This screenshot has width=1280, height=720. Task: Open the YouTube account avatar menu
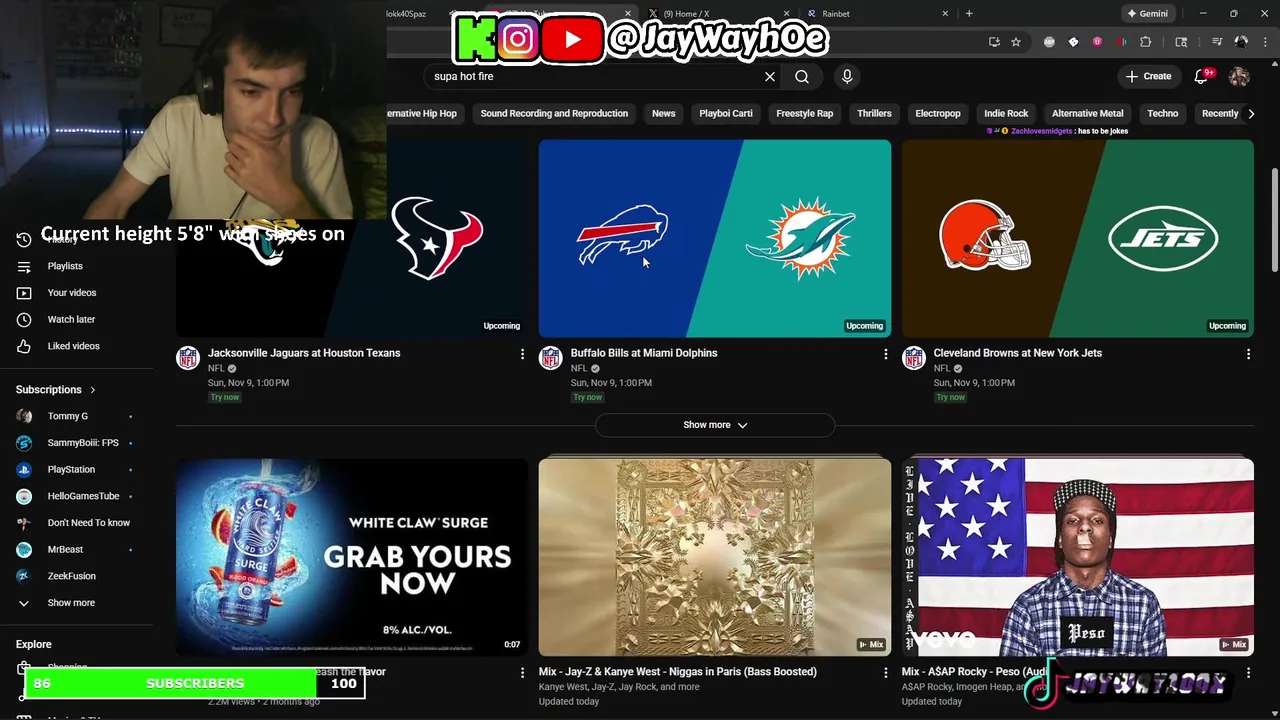pos(1239,76)
